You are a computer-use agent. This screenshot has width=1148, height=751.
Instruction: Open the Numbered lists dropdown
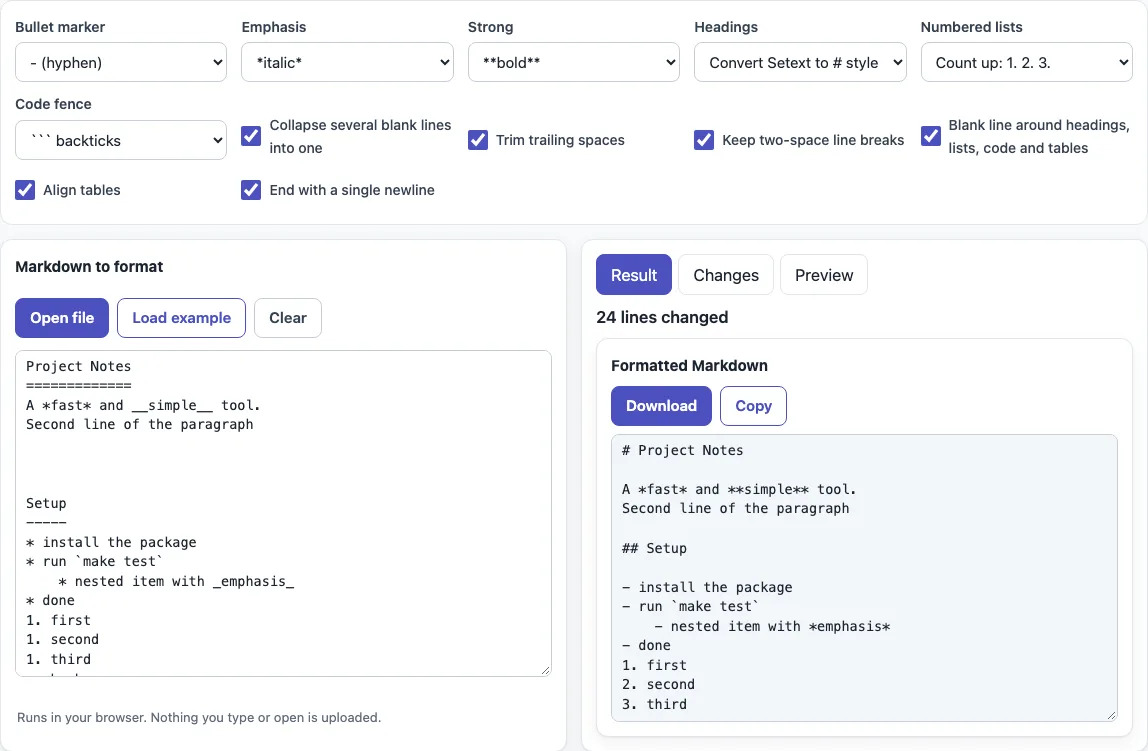click(x=1026, y=62)
